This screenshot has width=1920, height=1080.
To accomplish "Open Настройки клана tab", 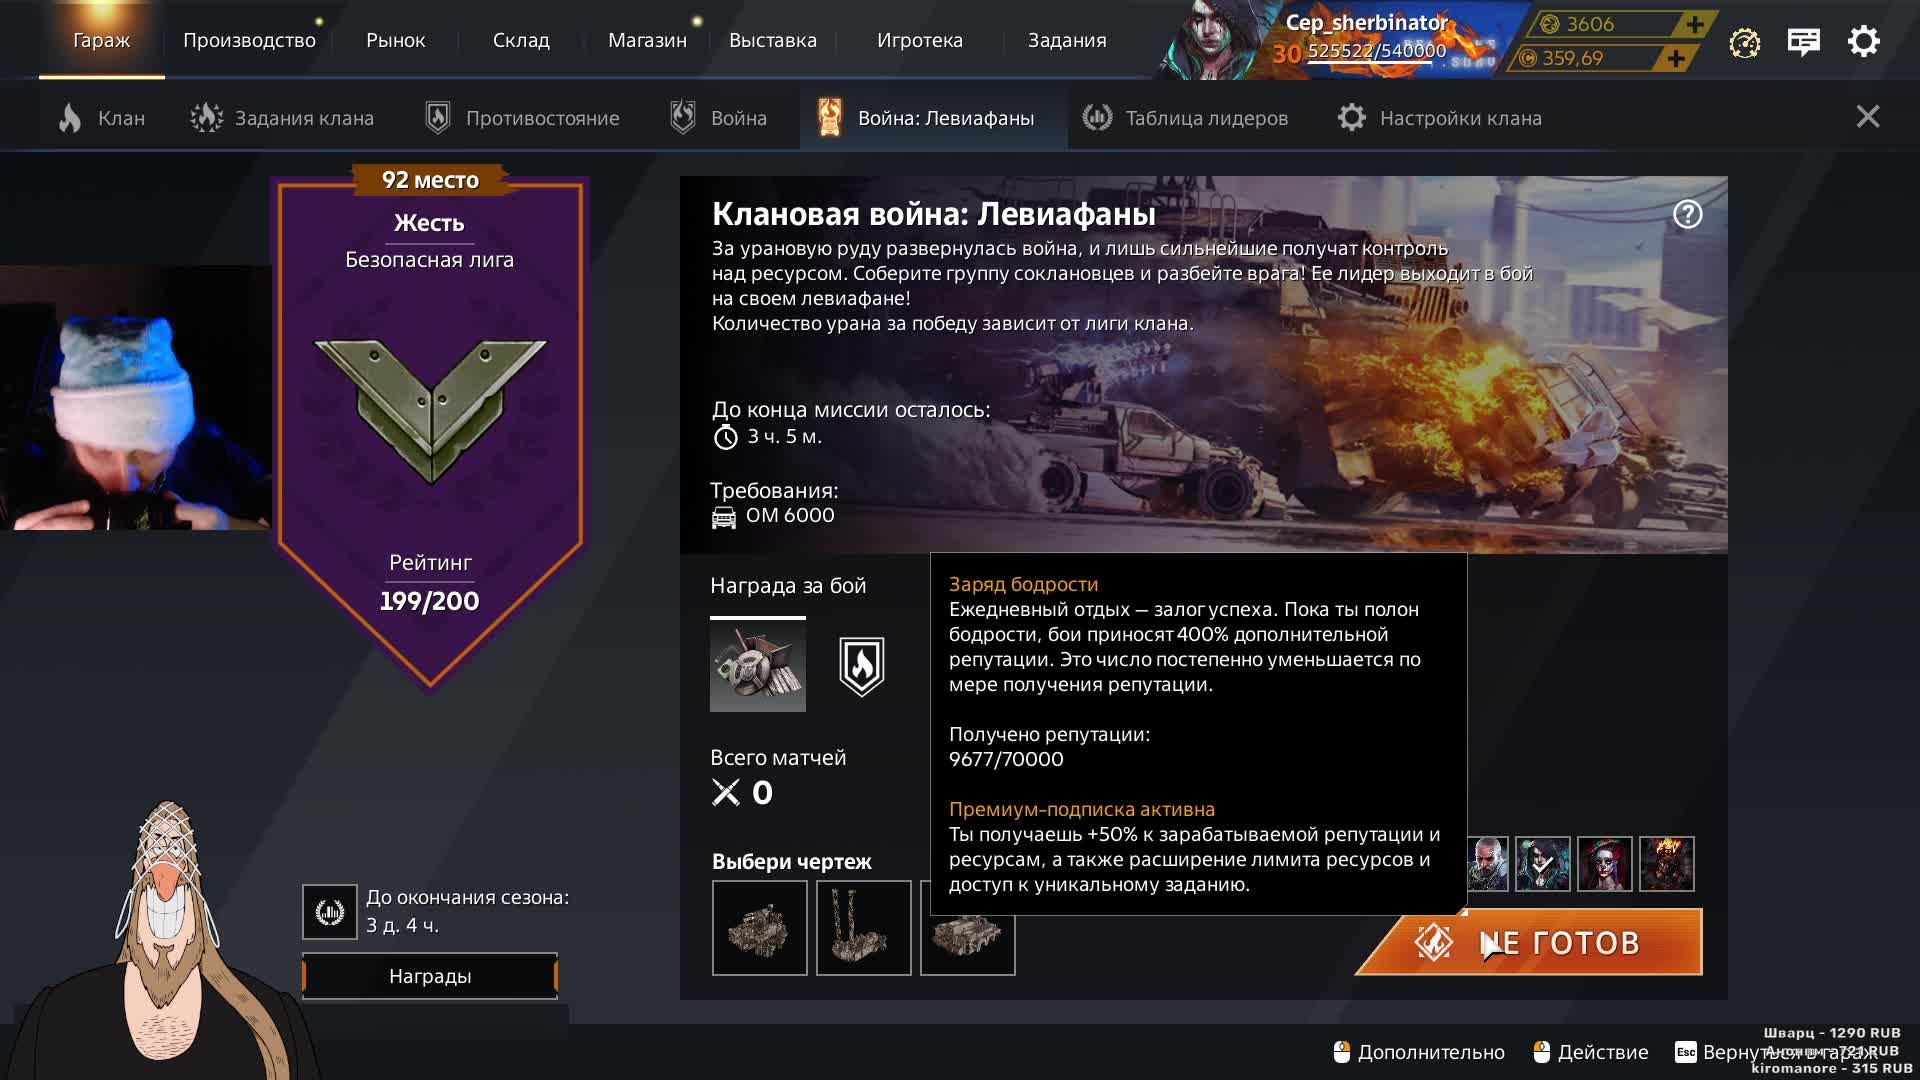I will [1440, 118].
